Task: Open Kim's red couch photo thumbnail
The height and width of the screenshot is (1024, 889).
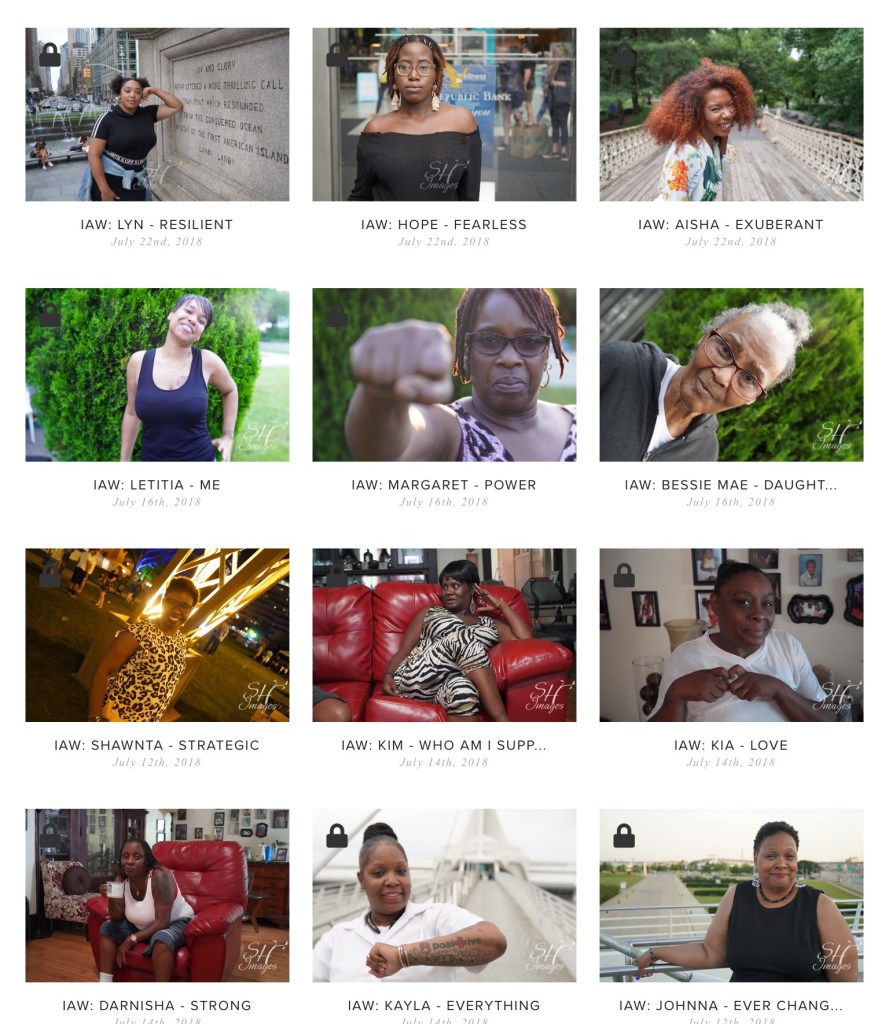Action: tap(444, 635)
